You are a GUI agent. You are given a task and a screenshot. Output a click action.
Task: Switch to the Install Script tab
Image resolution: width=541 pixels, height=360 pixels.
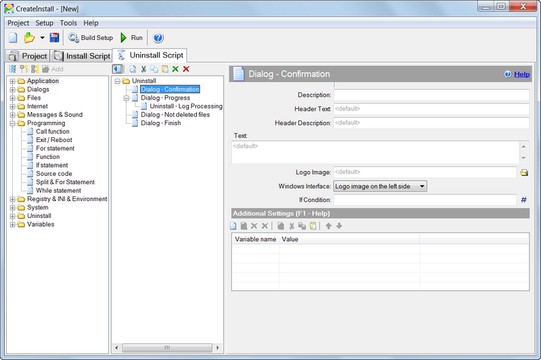[x=82, y=56]
